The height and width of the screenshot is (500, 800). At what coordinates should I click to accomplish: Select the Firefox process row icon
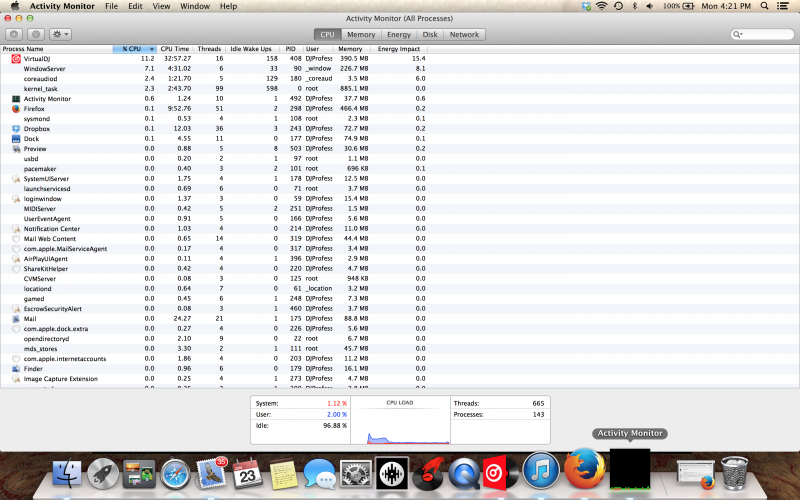(x=16, y=109)
